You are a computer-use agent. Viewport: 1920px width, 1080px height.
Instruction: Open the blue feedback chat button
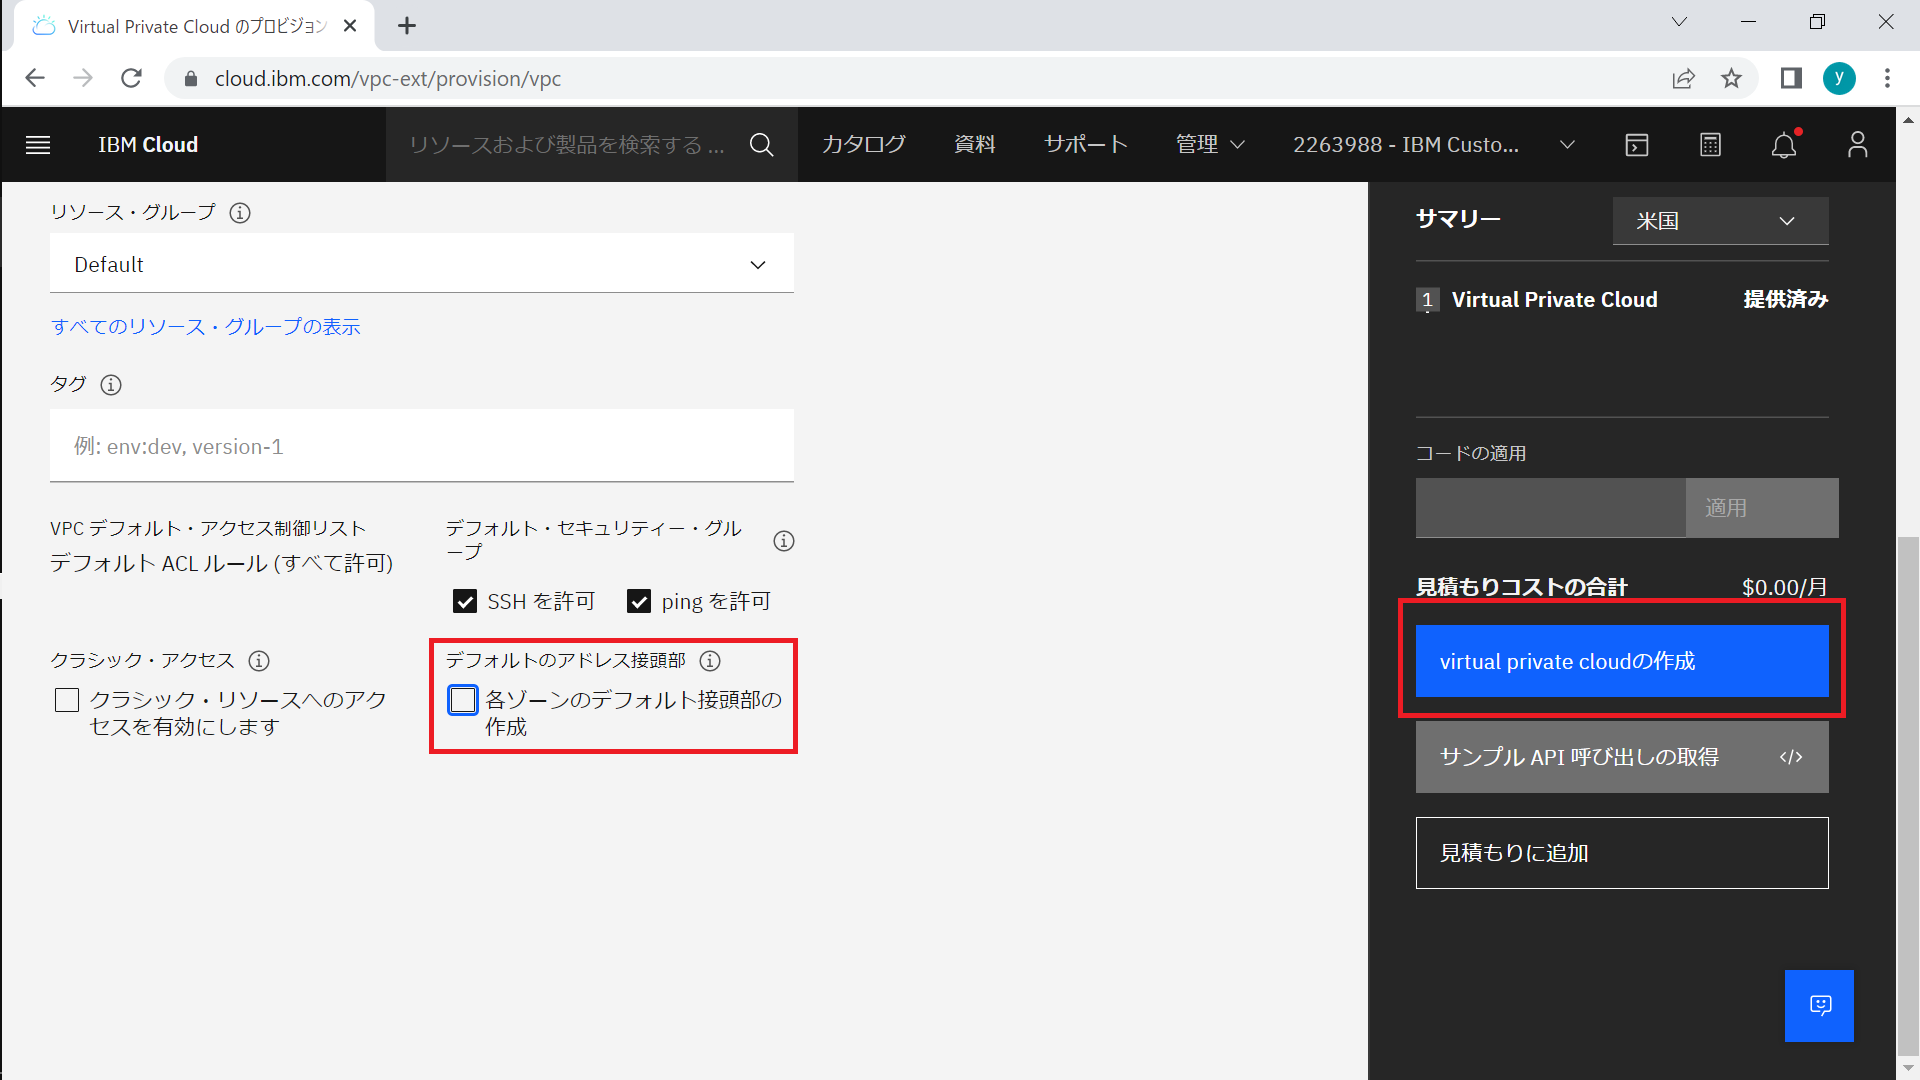coord(1819,1005)
